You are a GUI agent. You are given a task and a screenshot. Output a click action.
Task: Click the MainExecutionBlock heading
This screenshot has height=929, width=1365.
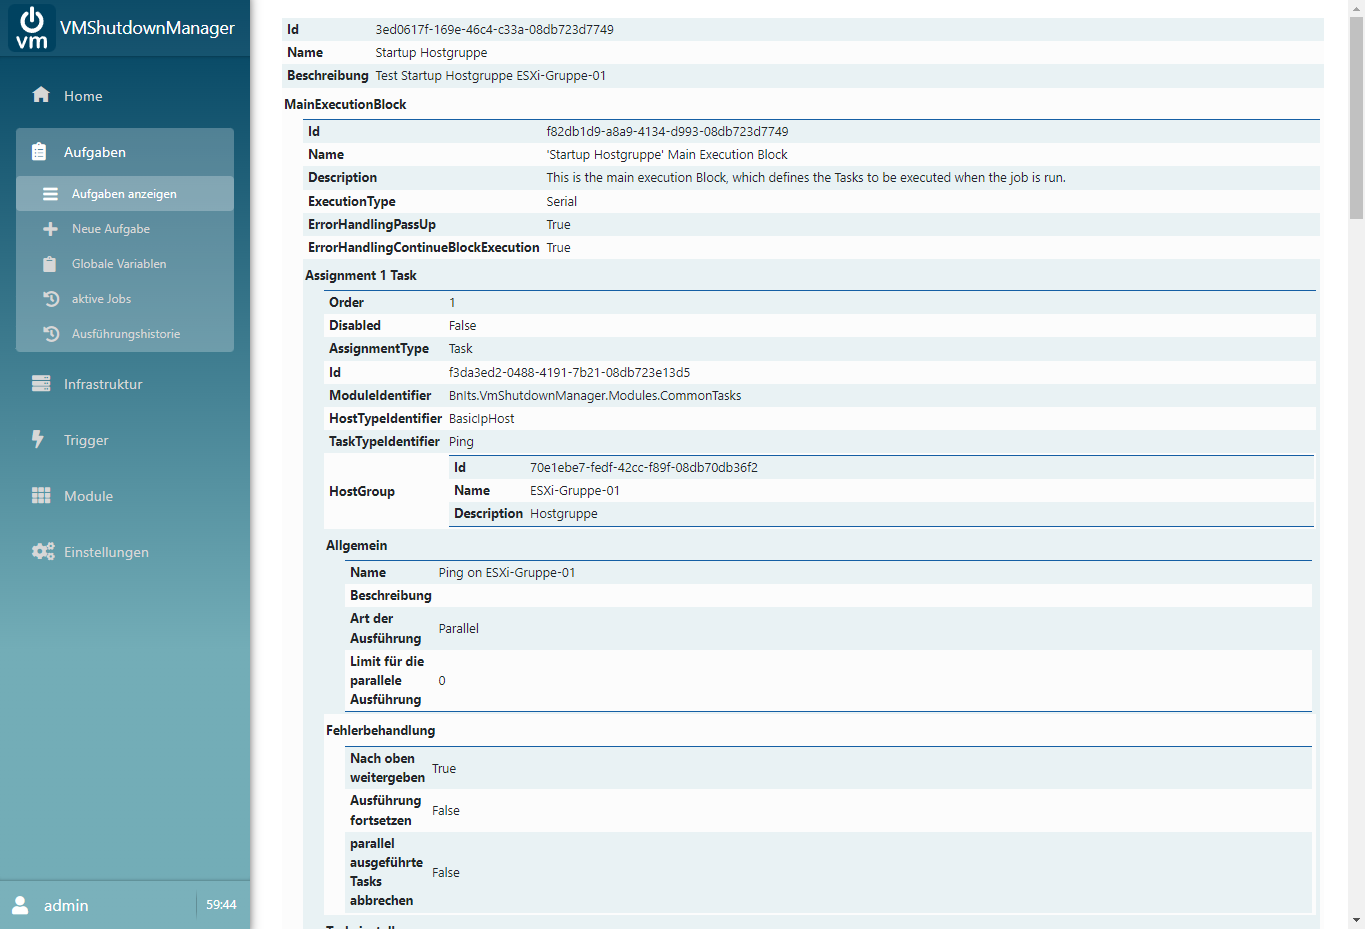point(345,104)
